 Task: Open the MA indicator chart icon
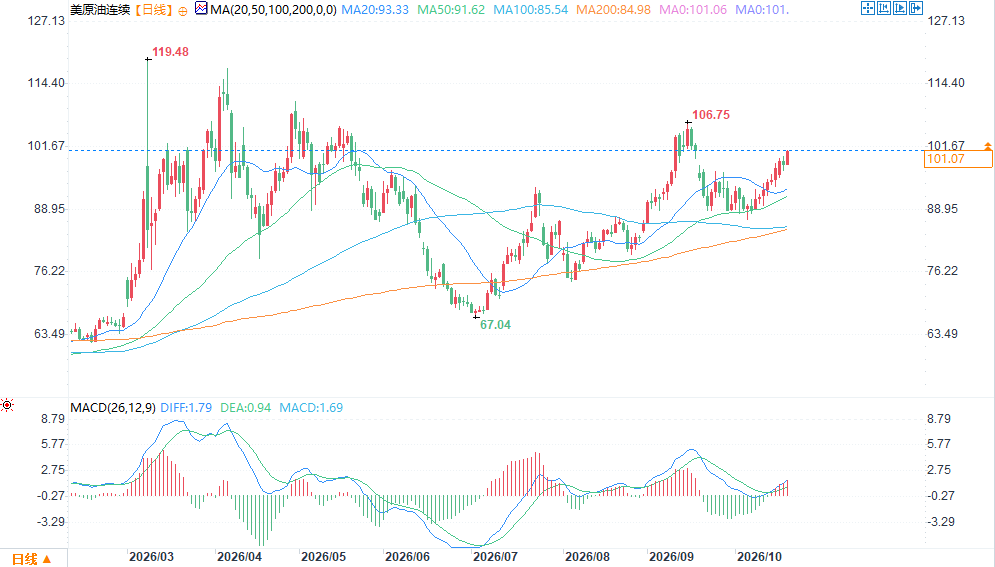pos(201,9)
